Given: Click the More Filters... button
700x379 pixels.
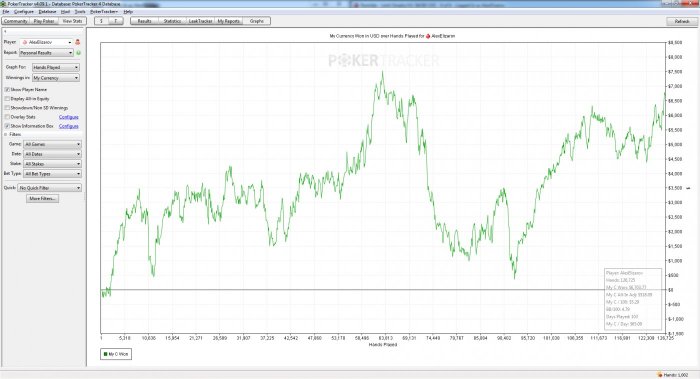Looking at the screenshot, I should [42, 199].
